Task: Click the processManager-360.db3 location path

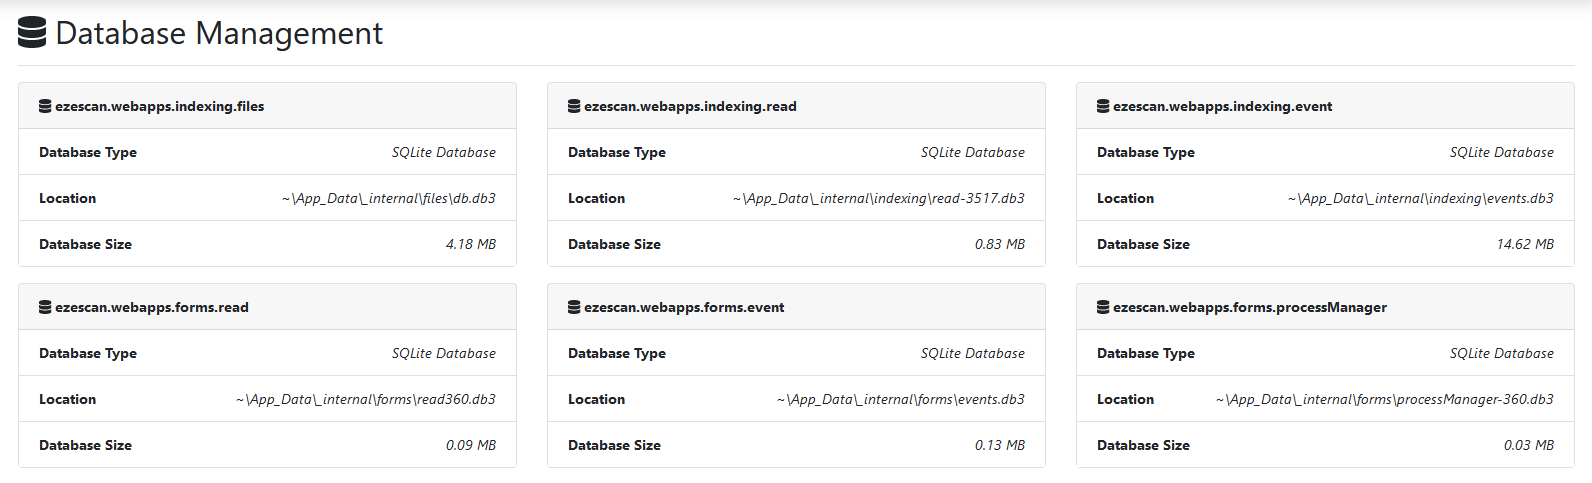Action: [1385, 399]
